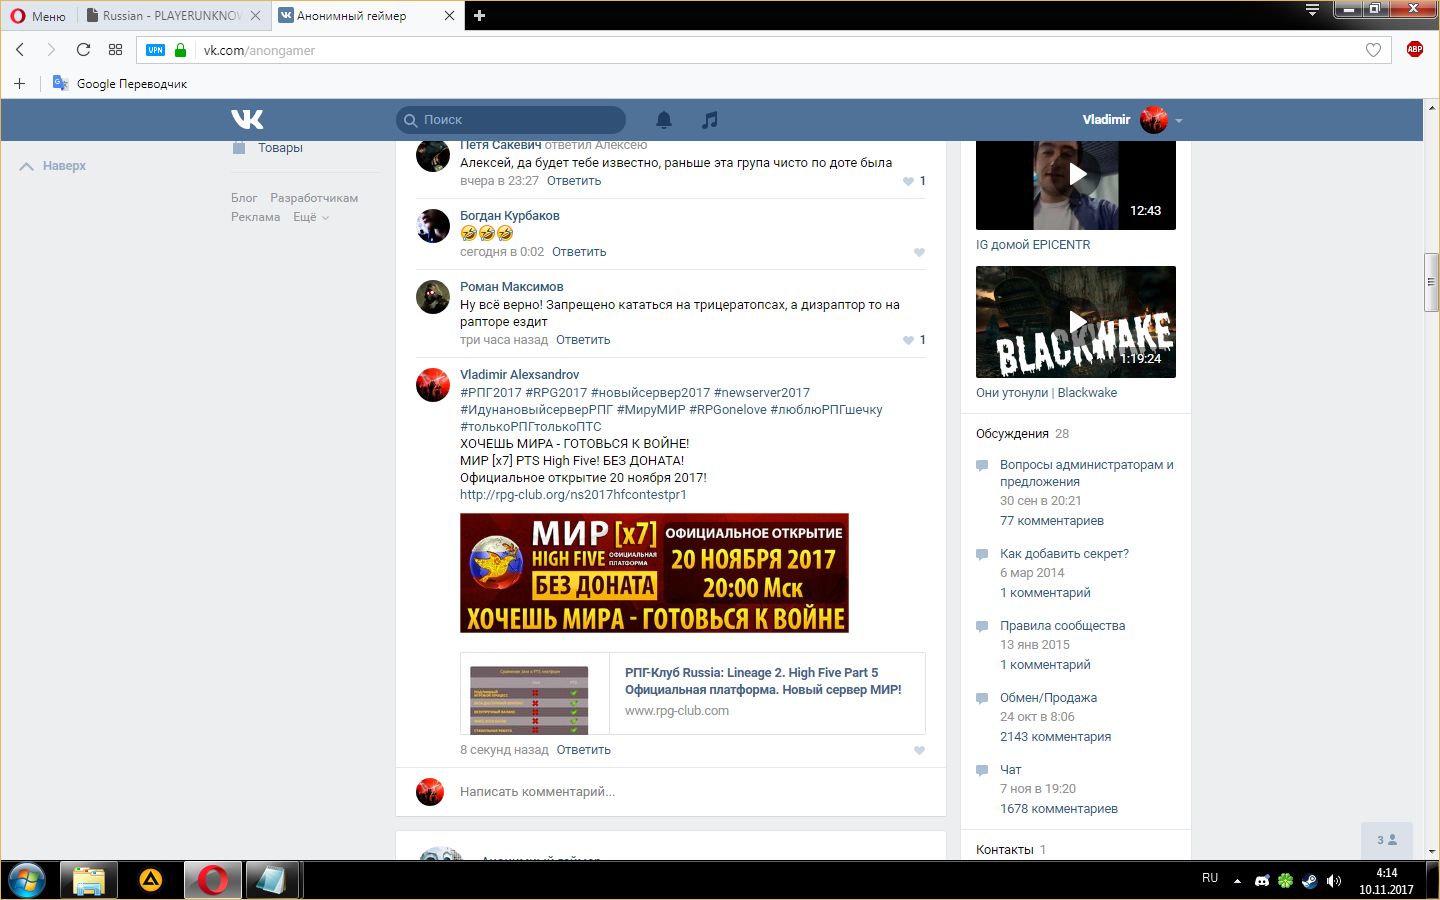The image size is (1440, 900).
Task: Open the music note icon
Action: click(710, 120)
